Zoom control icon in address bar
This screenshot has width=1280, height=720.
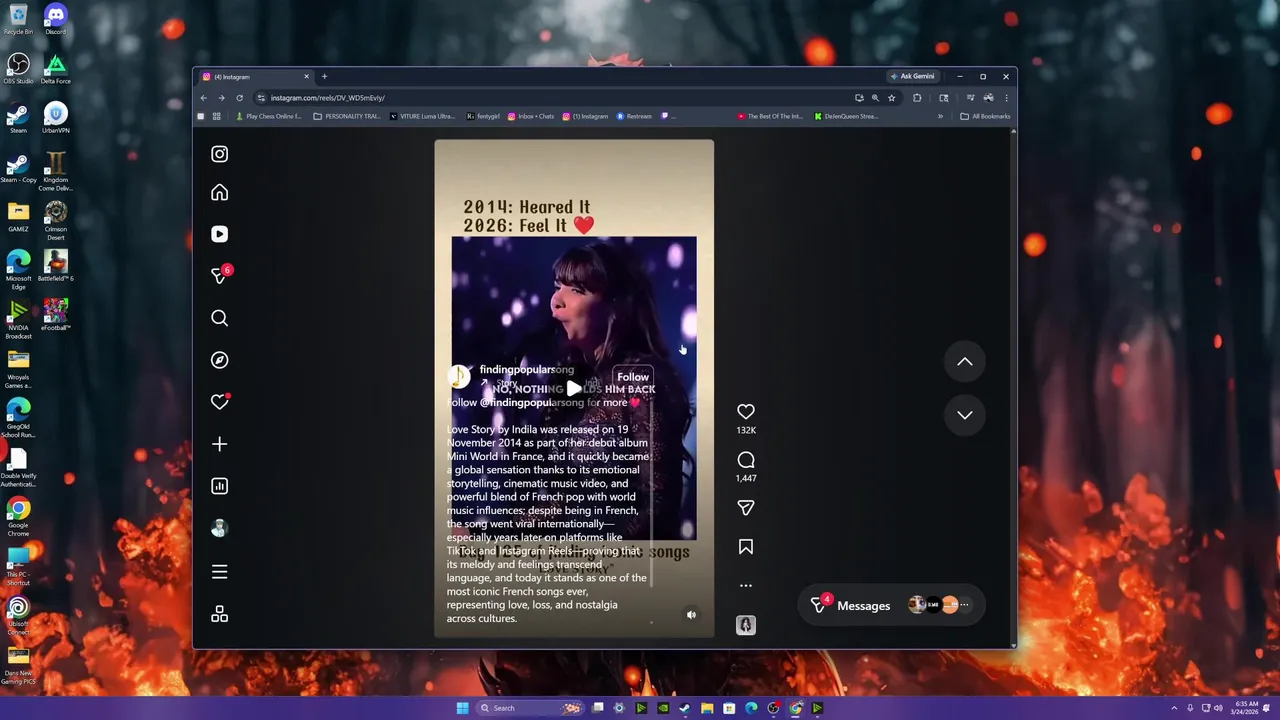point(875,98)
